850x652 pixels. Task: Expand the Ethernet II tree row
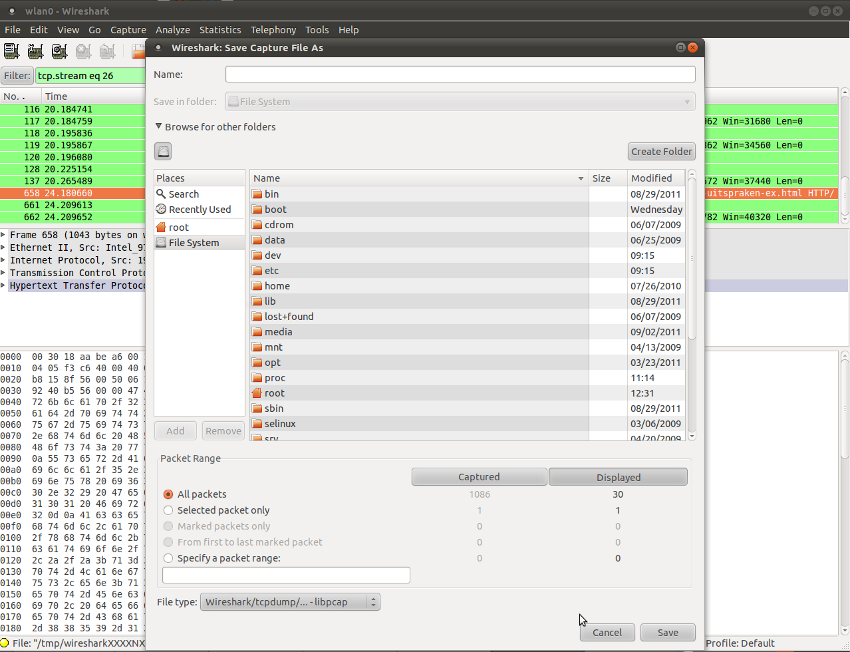(3, 248)
